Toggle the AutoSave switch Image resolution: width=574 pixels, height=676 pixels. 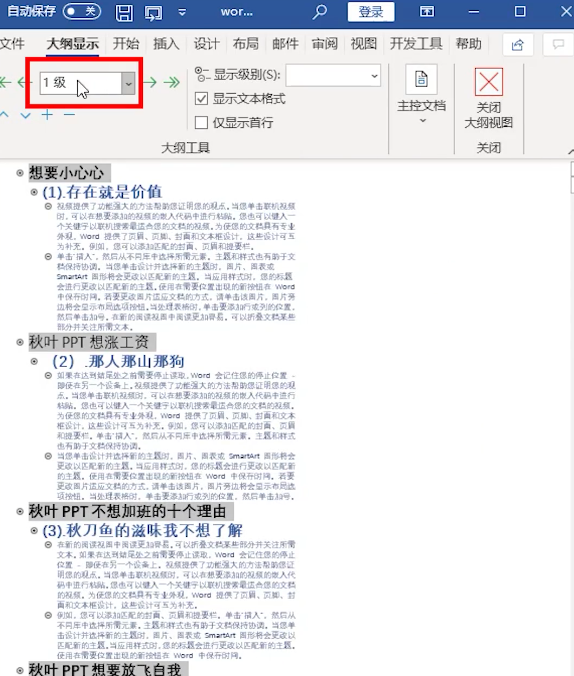(x=82, y=11)
